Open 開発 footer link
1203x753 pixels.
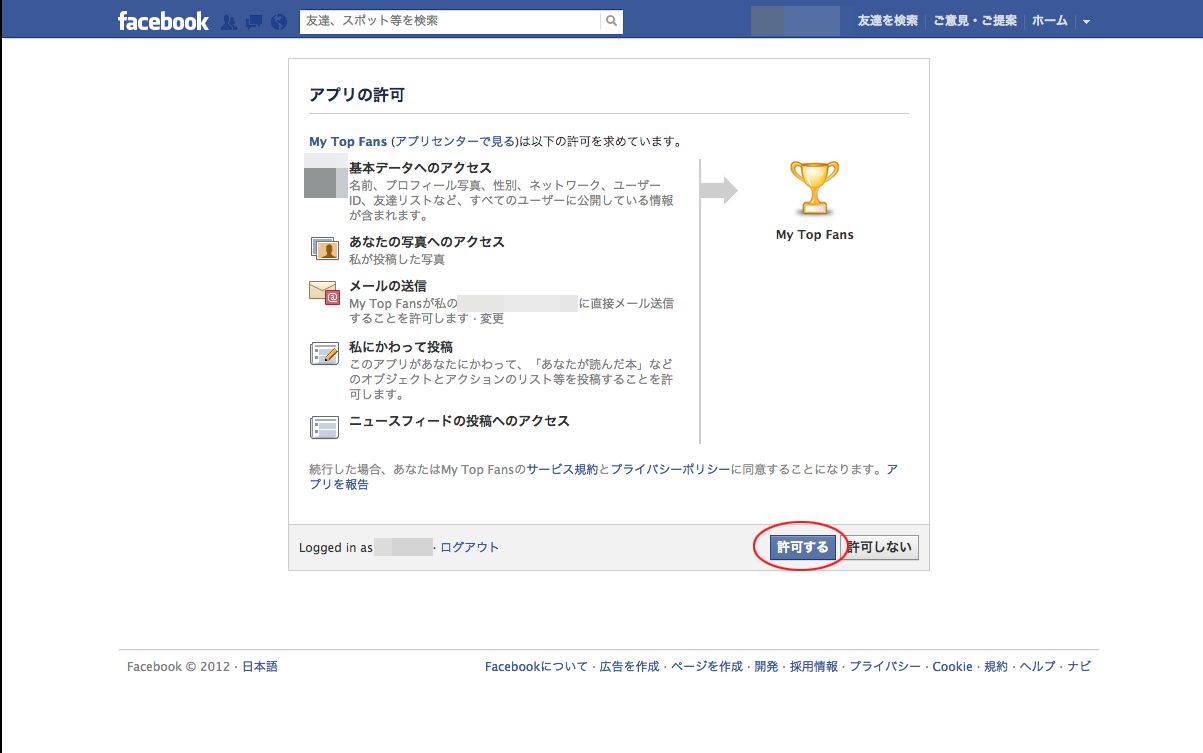pos(766,667)
